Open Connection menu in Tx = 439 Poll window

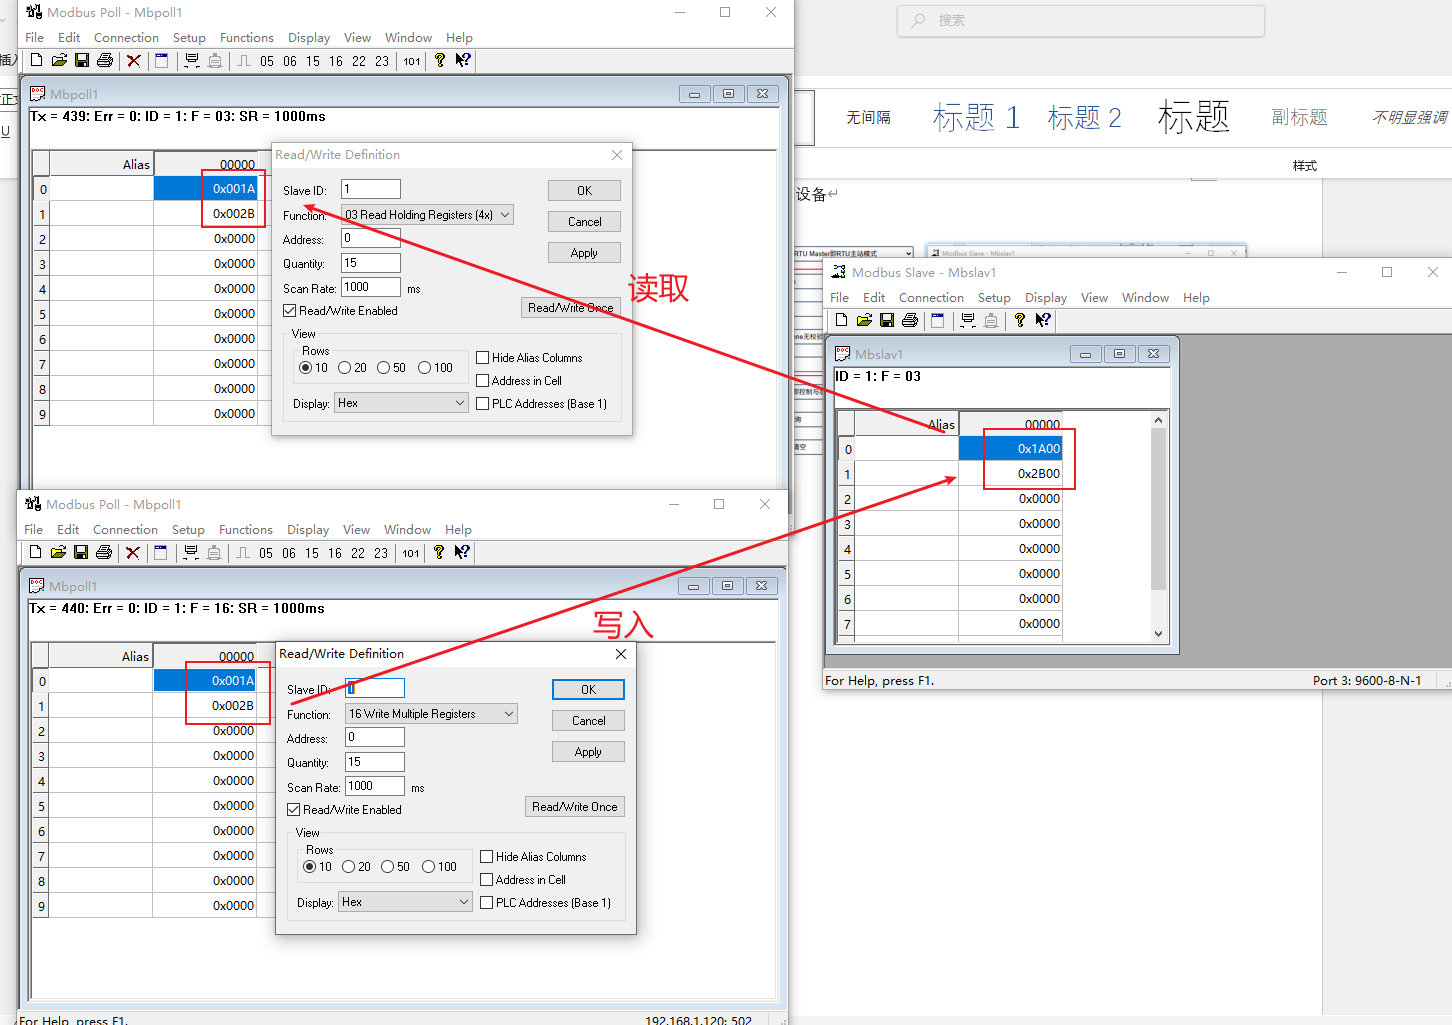(x=126, y=38)
